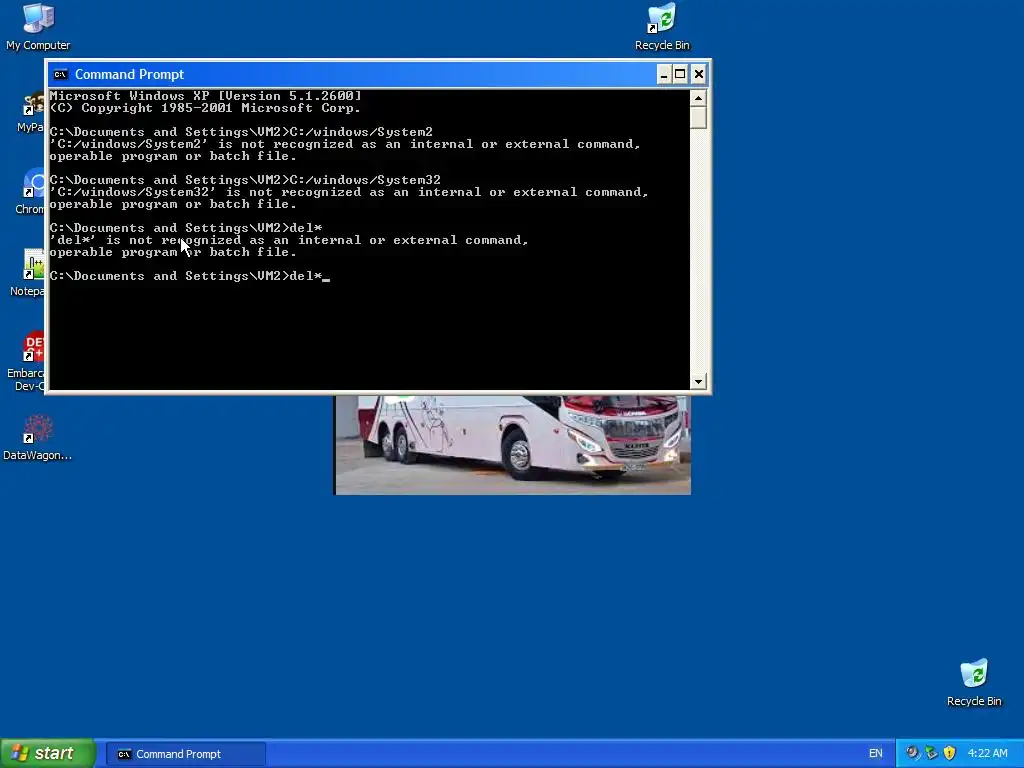Open the Recycle Bin icon near the taskbar clock
1024x768 pixels.
tap(974, 682)
